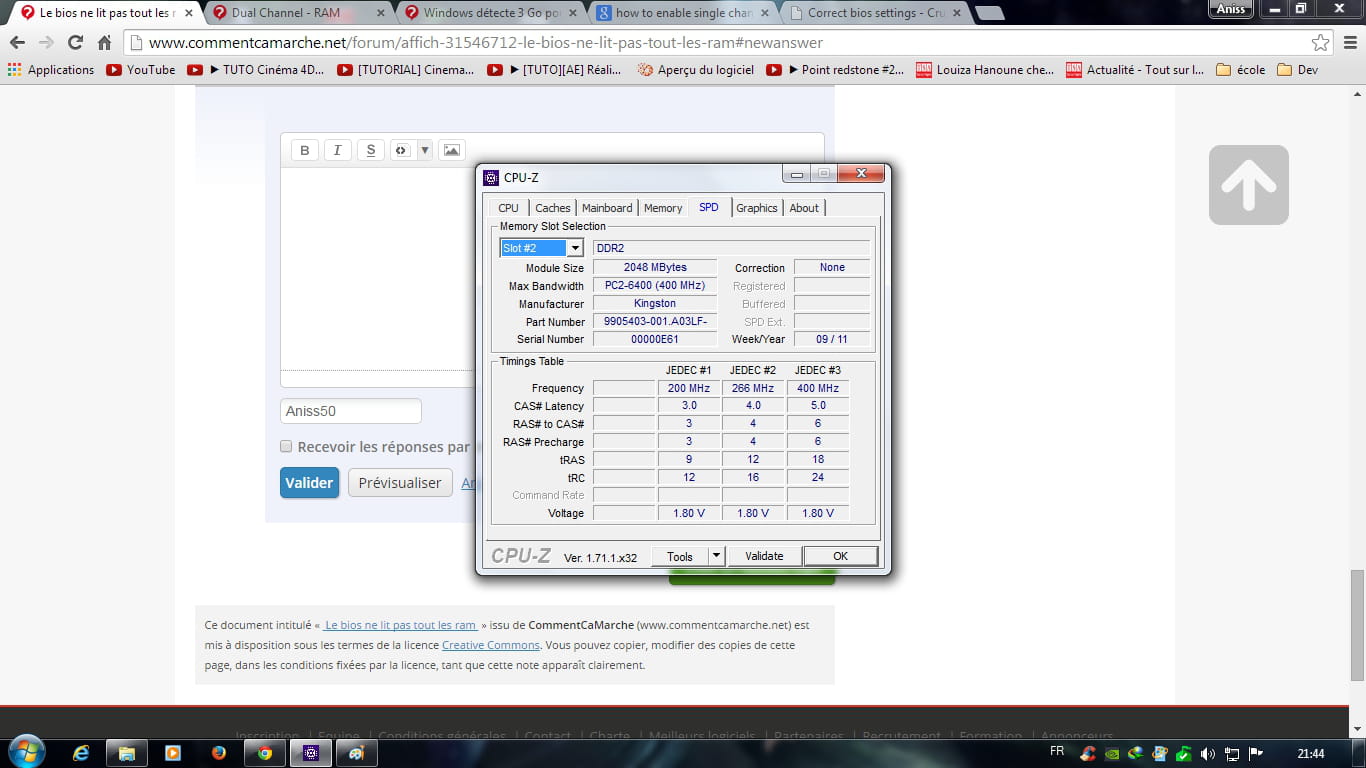Select the 9905403-001.A03LF- part number value

(x=655, y=322)
